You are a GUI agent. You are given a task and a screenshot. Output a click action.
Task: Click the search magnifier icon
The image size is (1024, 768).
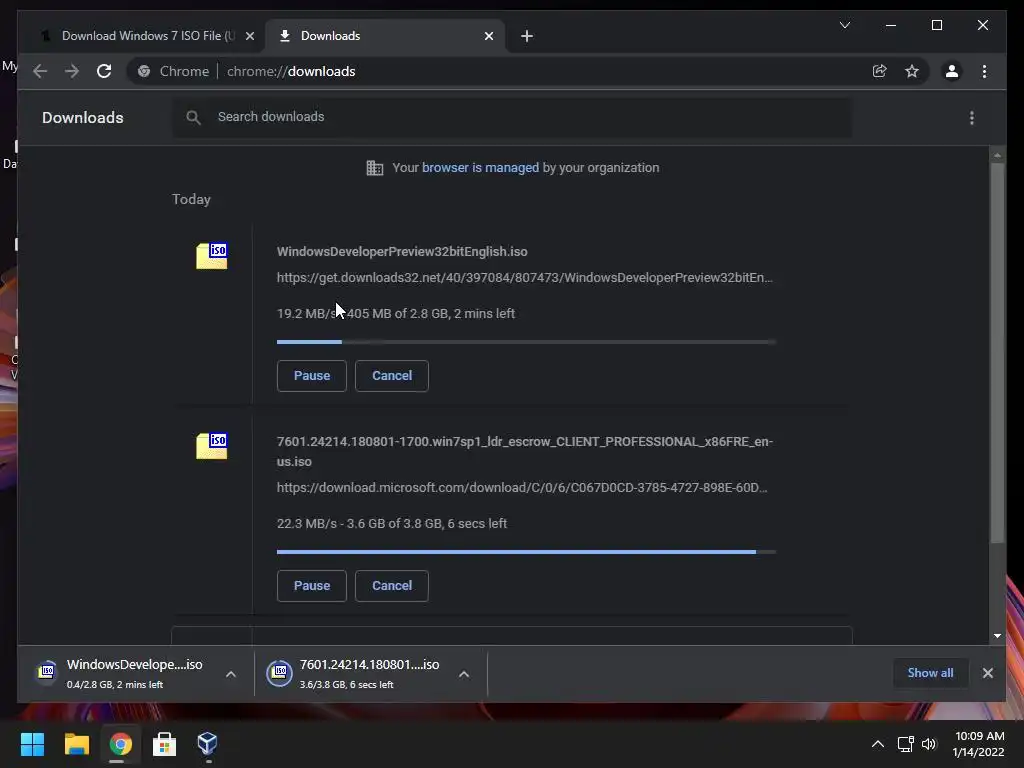pyautogui.click(x=193, y=118)
